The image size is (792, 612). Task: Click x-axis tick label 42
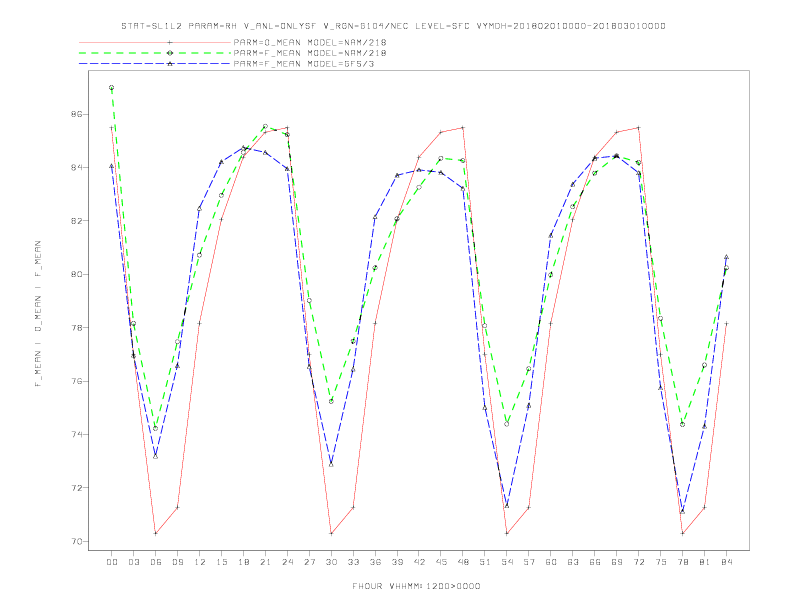[x=419, y=562]
